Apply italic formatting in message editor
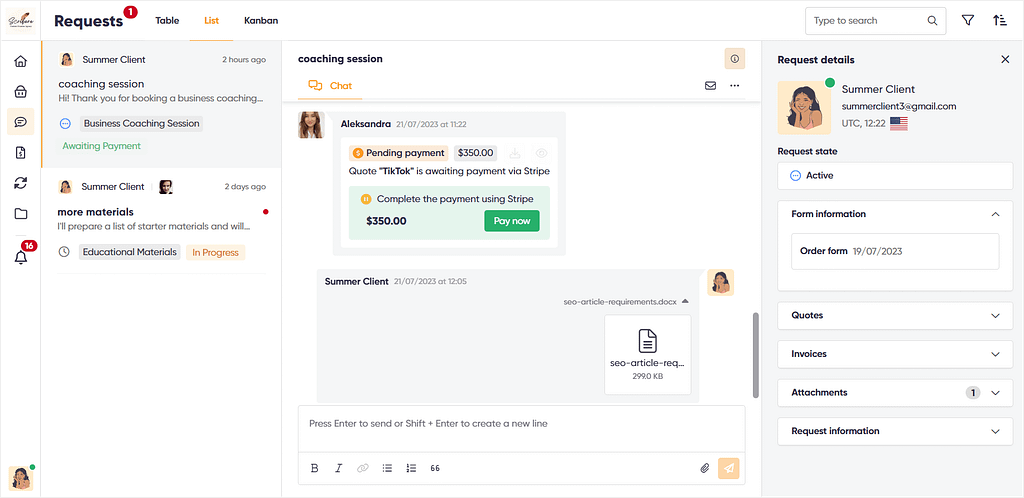This screenshot has width=1024, height=498. (x=338, y=468)
